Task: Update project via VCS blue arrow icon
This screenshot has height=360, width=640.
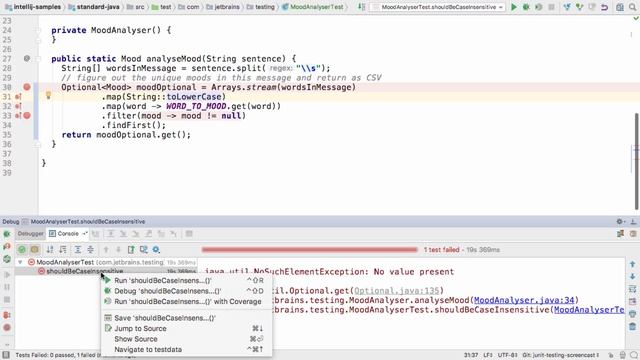Action: click(x=567, y=7)
